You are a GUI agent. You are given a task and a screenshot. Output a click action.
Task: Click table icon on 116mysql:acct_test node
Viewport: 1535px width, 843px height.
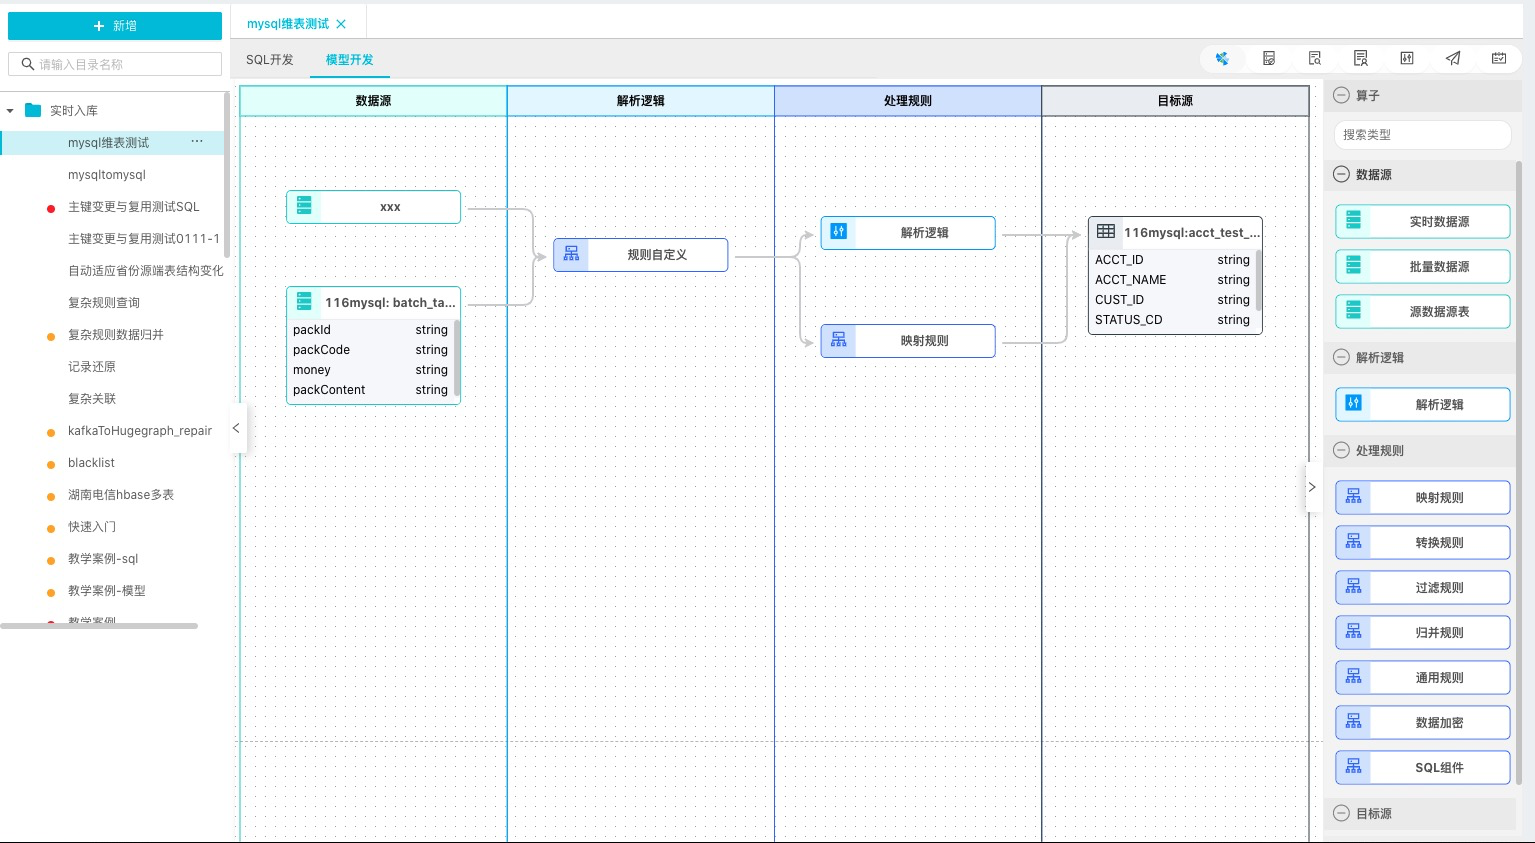pos(1106,231)
